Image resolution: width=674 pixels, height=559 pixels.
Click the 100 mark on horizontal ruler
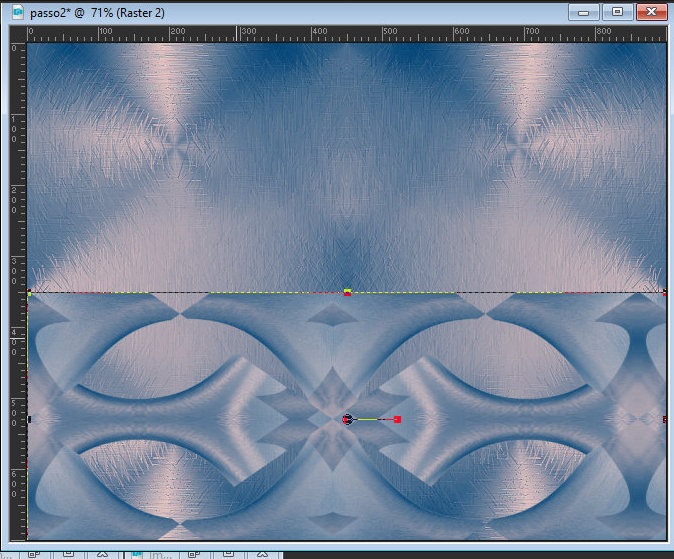click(100, 33)
